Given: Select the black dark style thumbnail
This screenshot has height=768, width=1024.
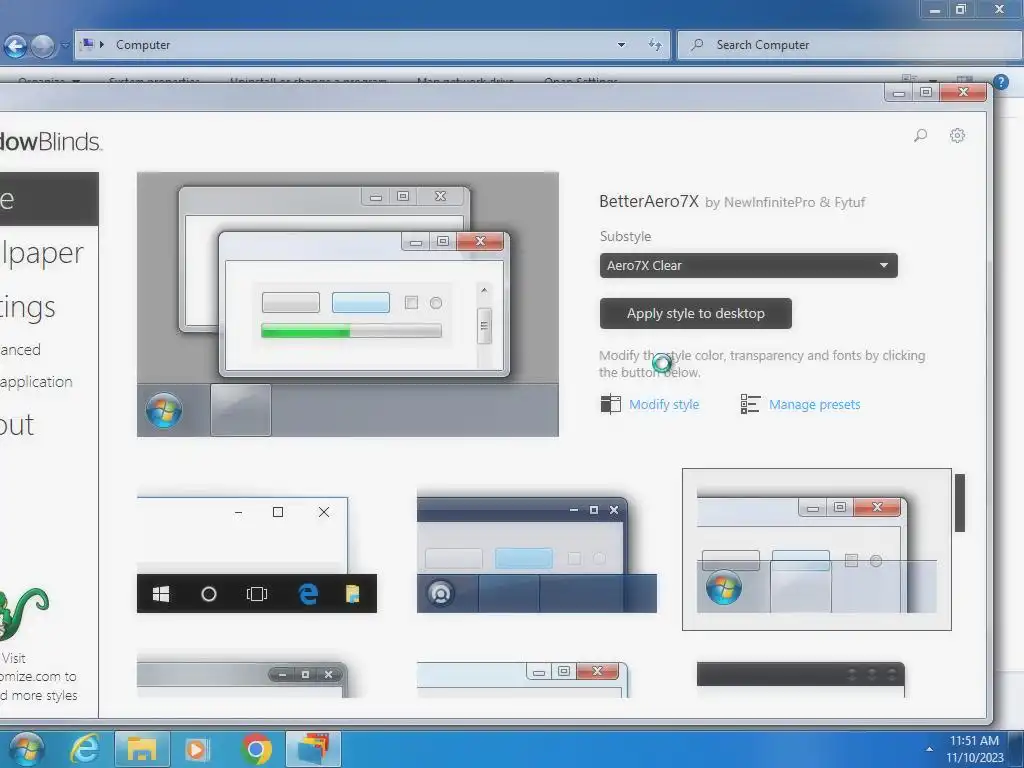Looking at the screenshot, I should [x=801, y=679].
